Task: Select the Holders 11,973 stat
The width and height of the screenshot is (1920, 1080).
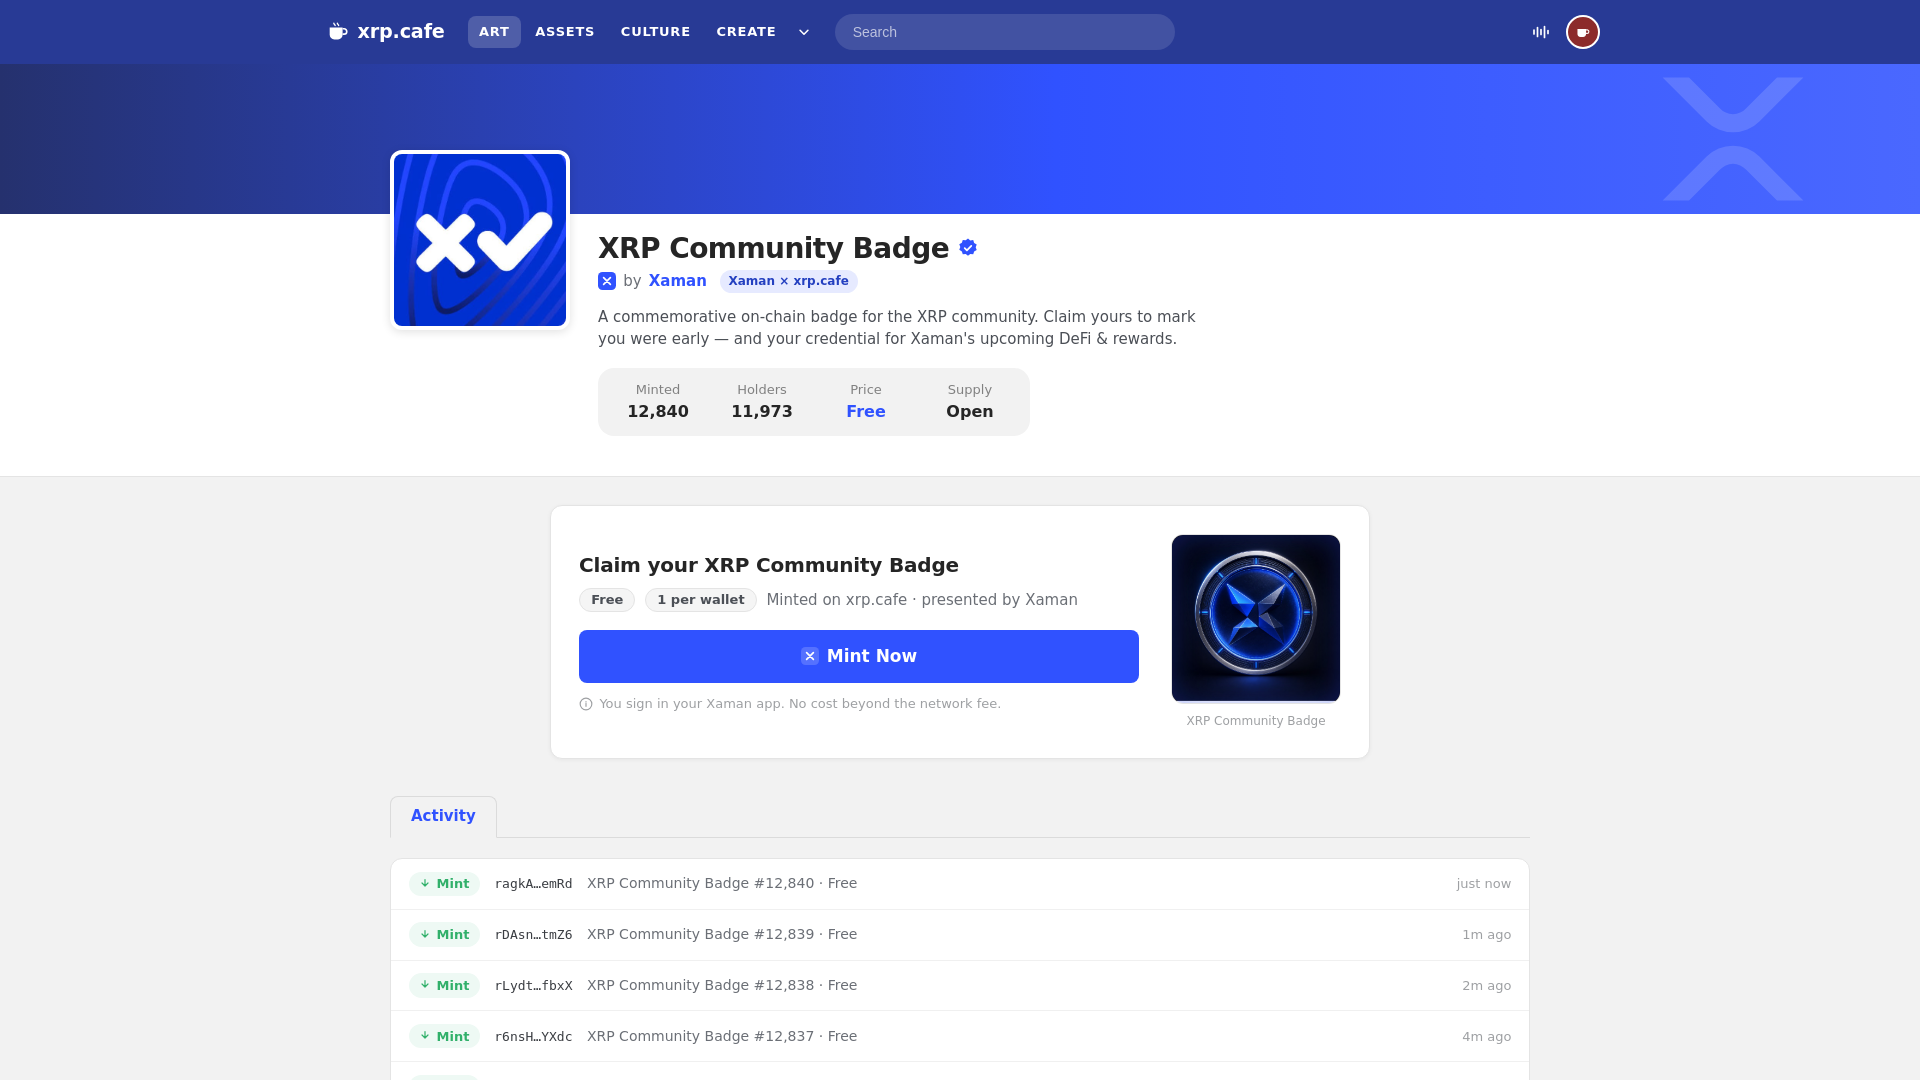Action: (x=762, y=402)
